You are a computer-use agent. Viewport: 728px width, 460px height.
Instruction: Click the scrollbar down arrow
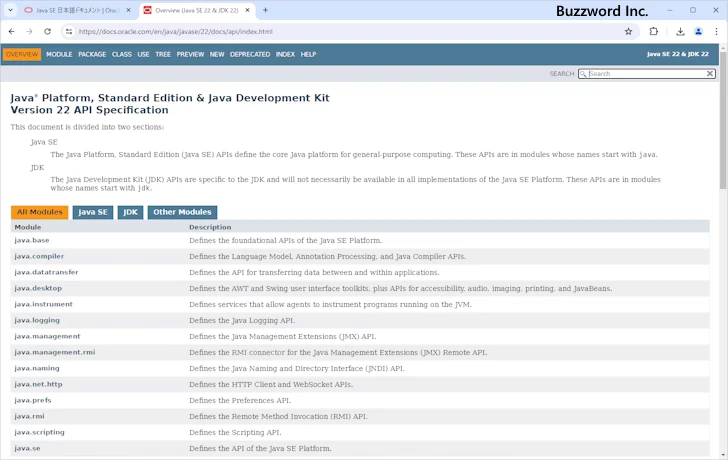[x=723, y=455]
